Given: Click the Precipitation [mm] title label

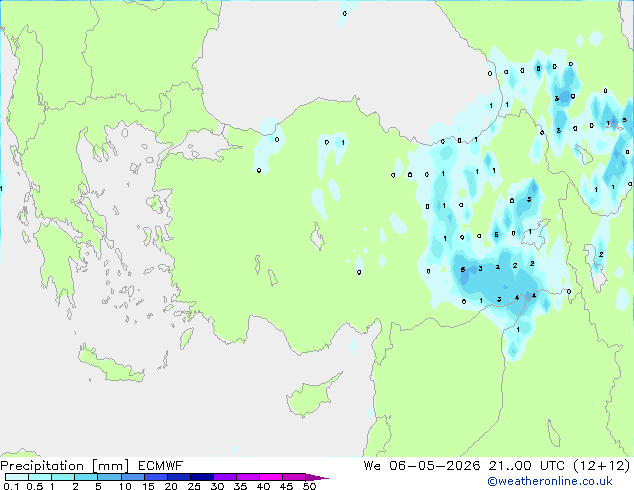Looking at the screenshot, I should (65, 466).
